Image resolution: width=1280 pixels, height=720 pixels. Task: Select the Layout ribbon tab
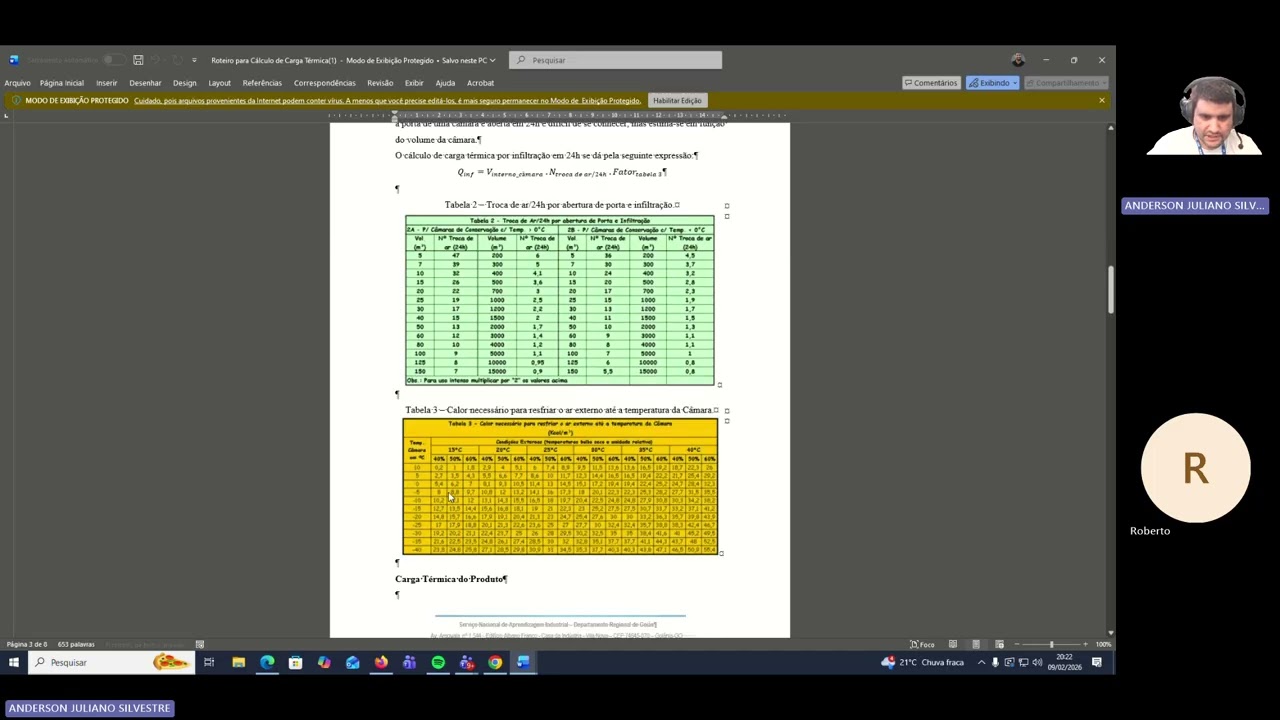click(x=219, y=83)
